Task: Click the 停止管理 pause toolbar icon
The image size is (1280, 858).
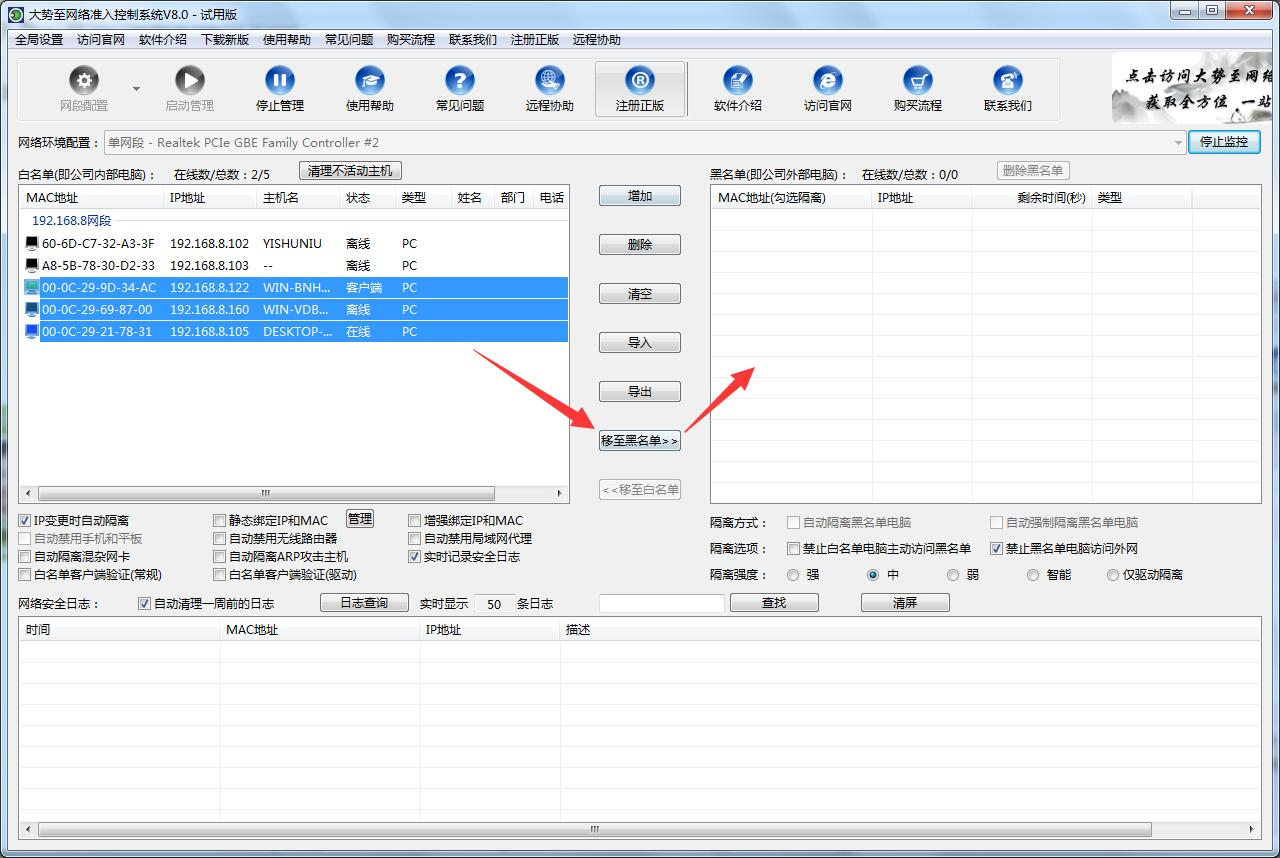Action: coord(280,81)
